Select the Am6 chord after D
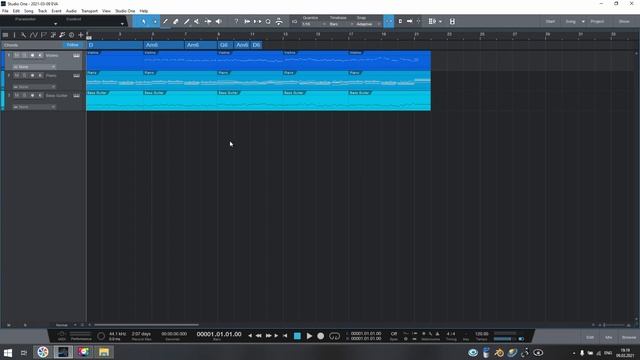Viewport: 640px width, 360px height. [164, 45]
